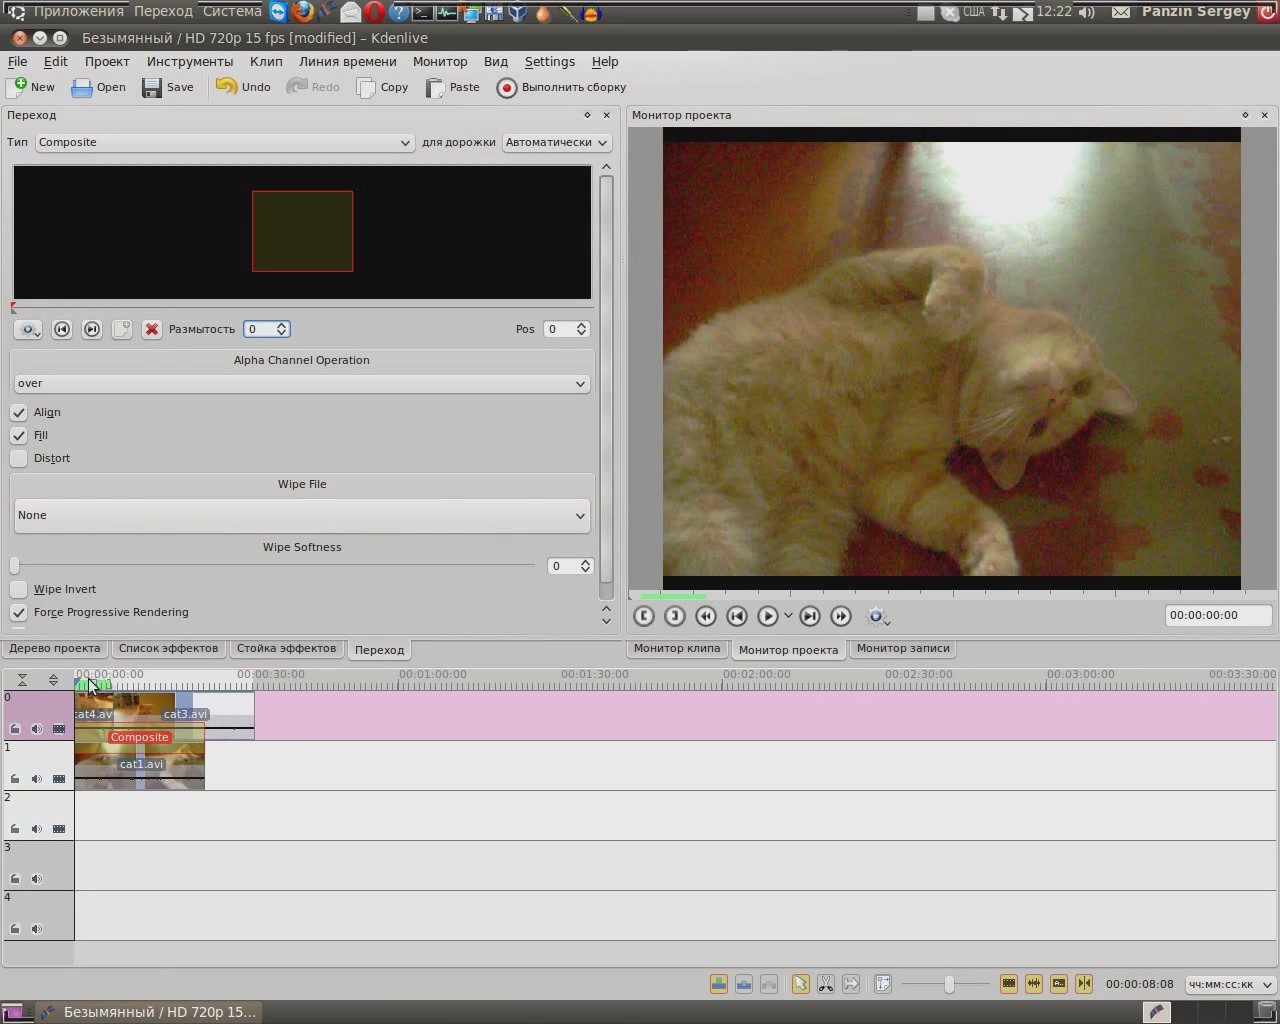Toggle Force Progressive Rendering checkbox
The width and height of the screenshot is (1280, 1024).
(x=19, y=612)
